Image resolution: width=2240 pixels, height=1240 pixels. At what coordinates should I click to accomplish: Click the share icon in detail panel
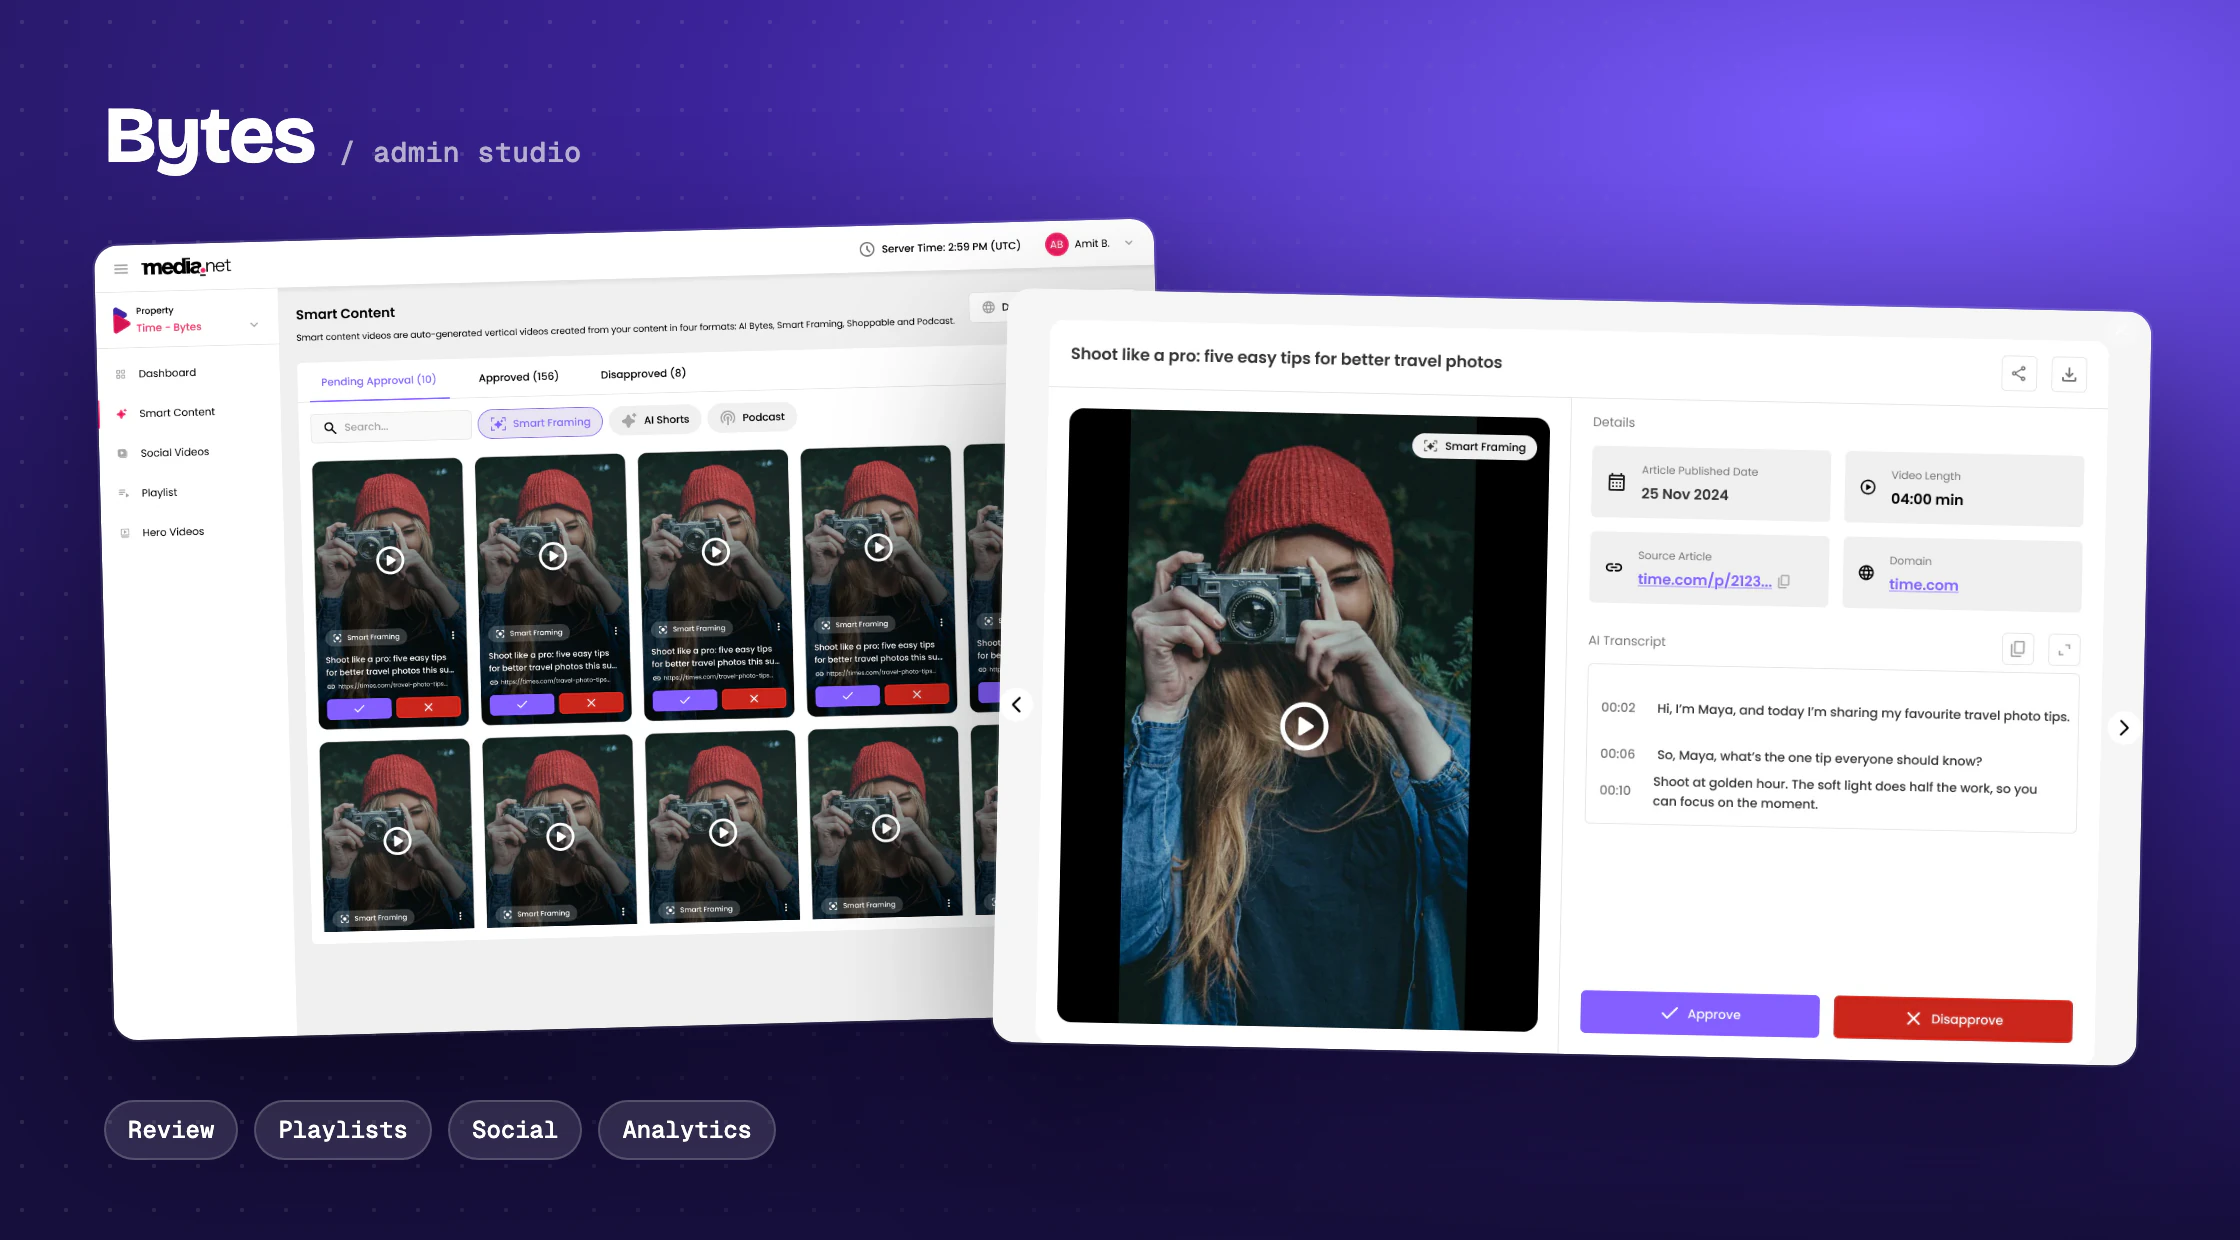pos(2019,373)
